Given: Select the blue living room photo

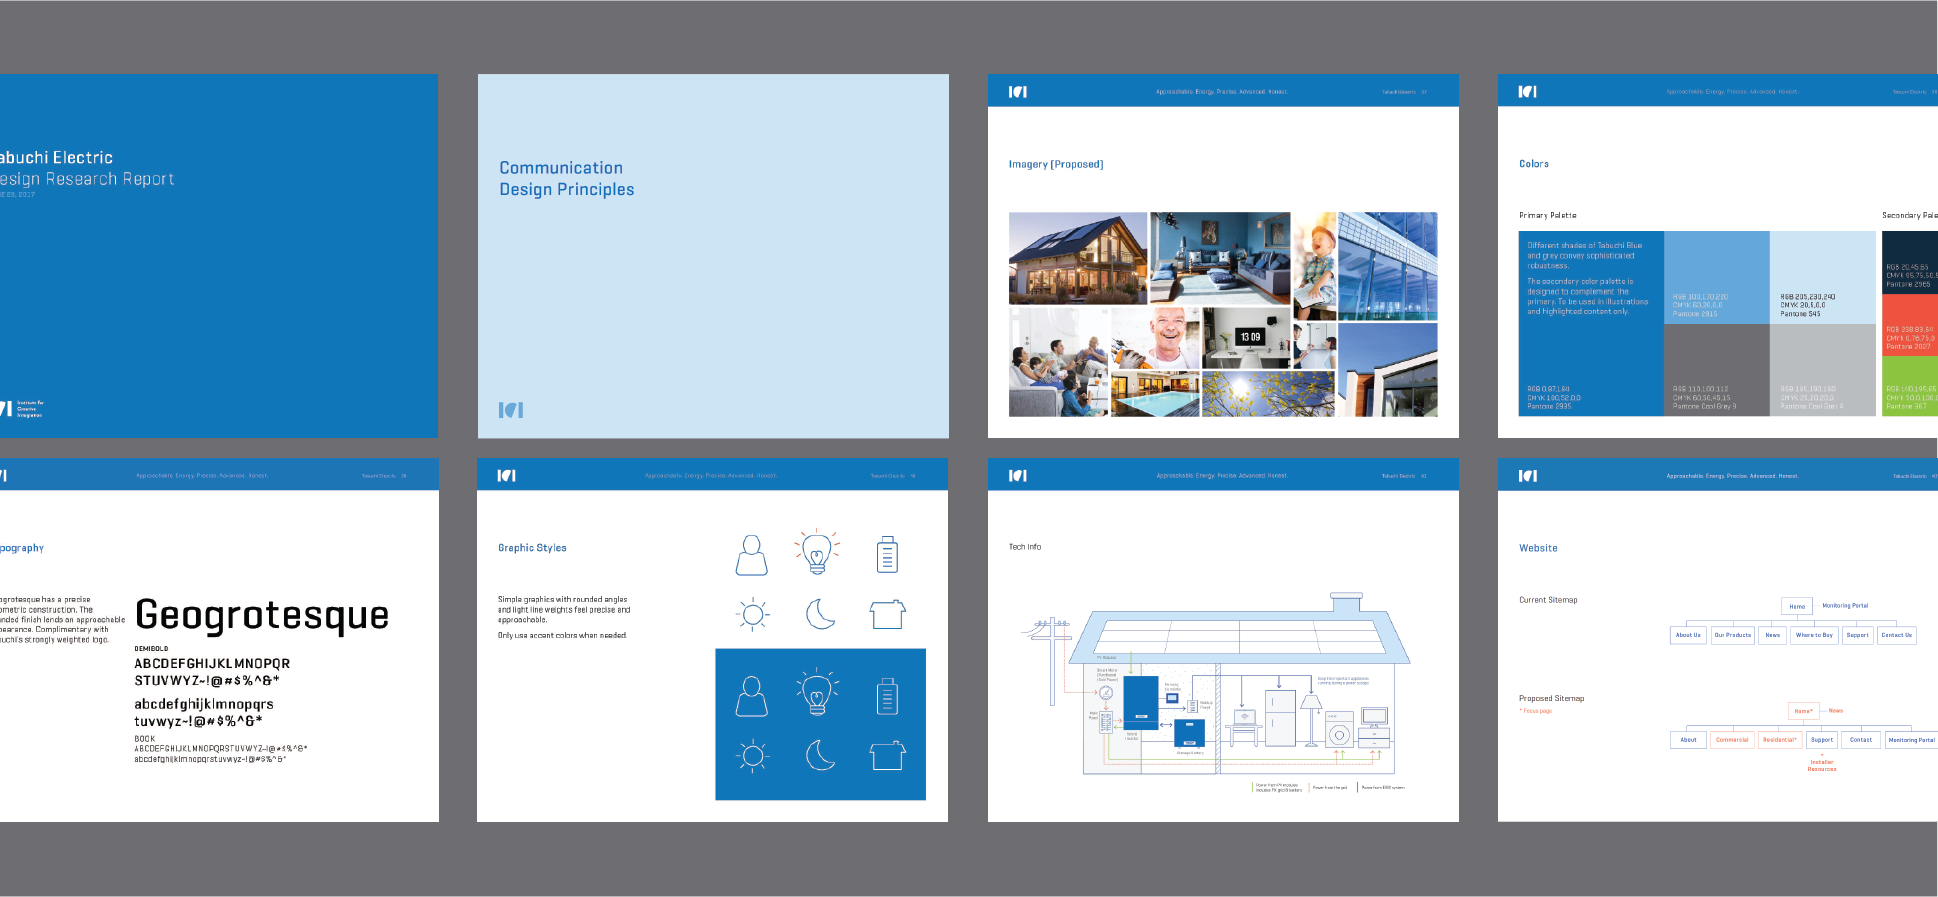Looking at the screenshot, I should tap(1220, 258).
